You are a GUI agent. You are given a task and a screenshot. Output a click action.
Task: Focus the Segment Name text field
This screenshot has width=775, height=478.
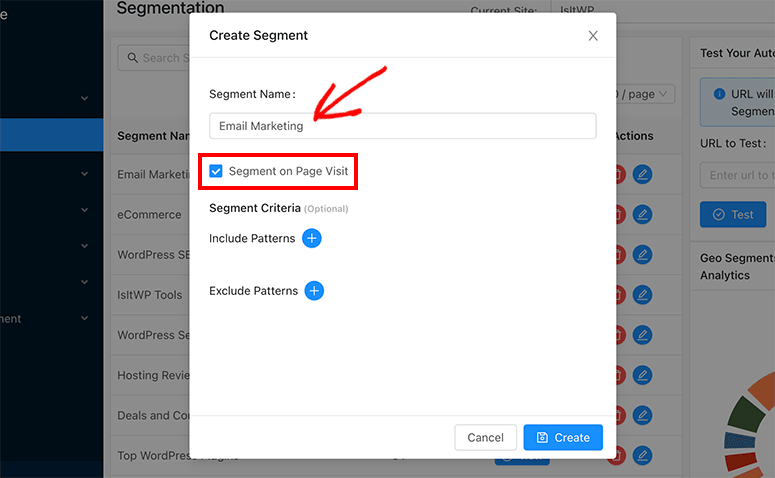pos(402,126)
